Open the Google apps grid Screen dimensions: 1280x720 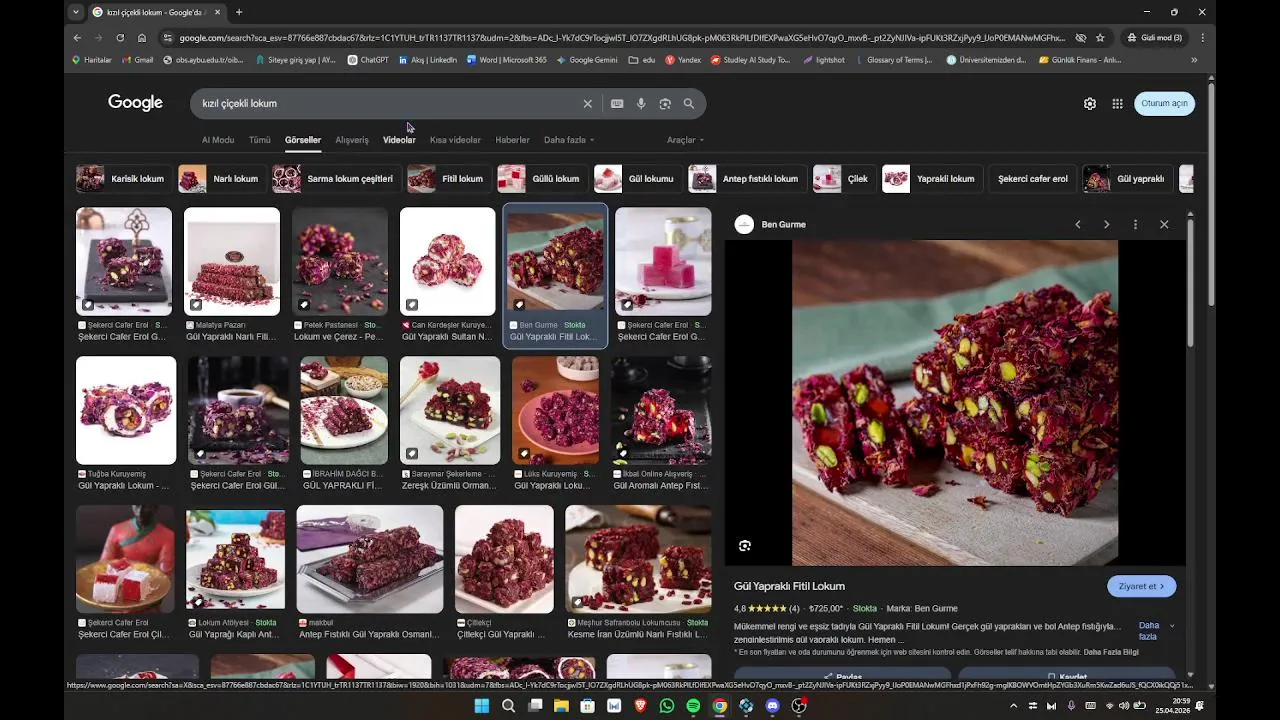1118,104
